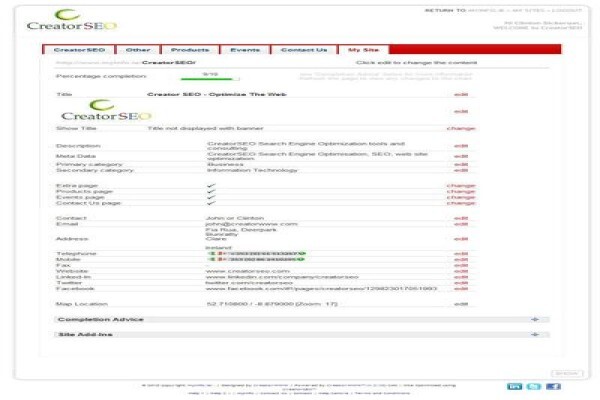Click the twitter.com/creatorseo value

coord(249,282)
